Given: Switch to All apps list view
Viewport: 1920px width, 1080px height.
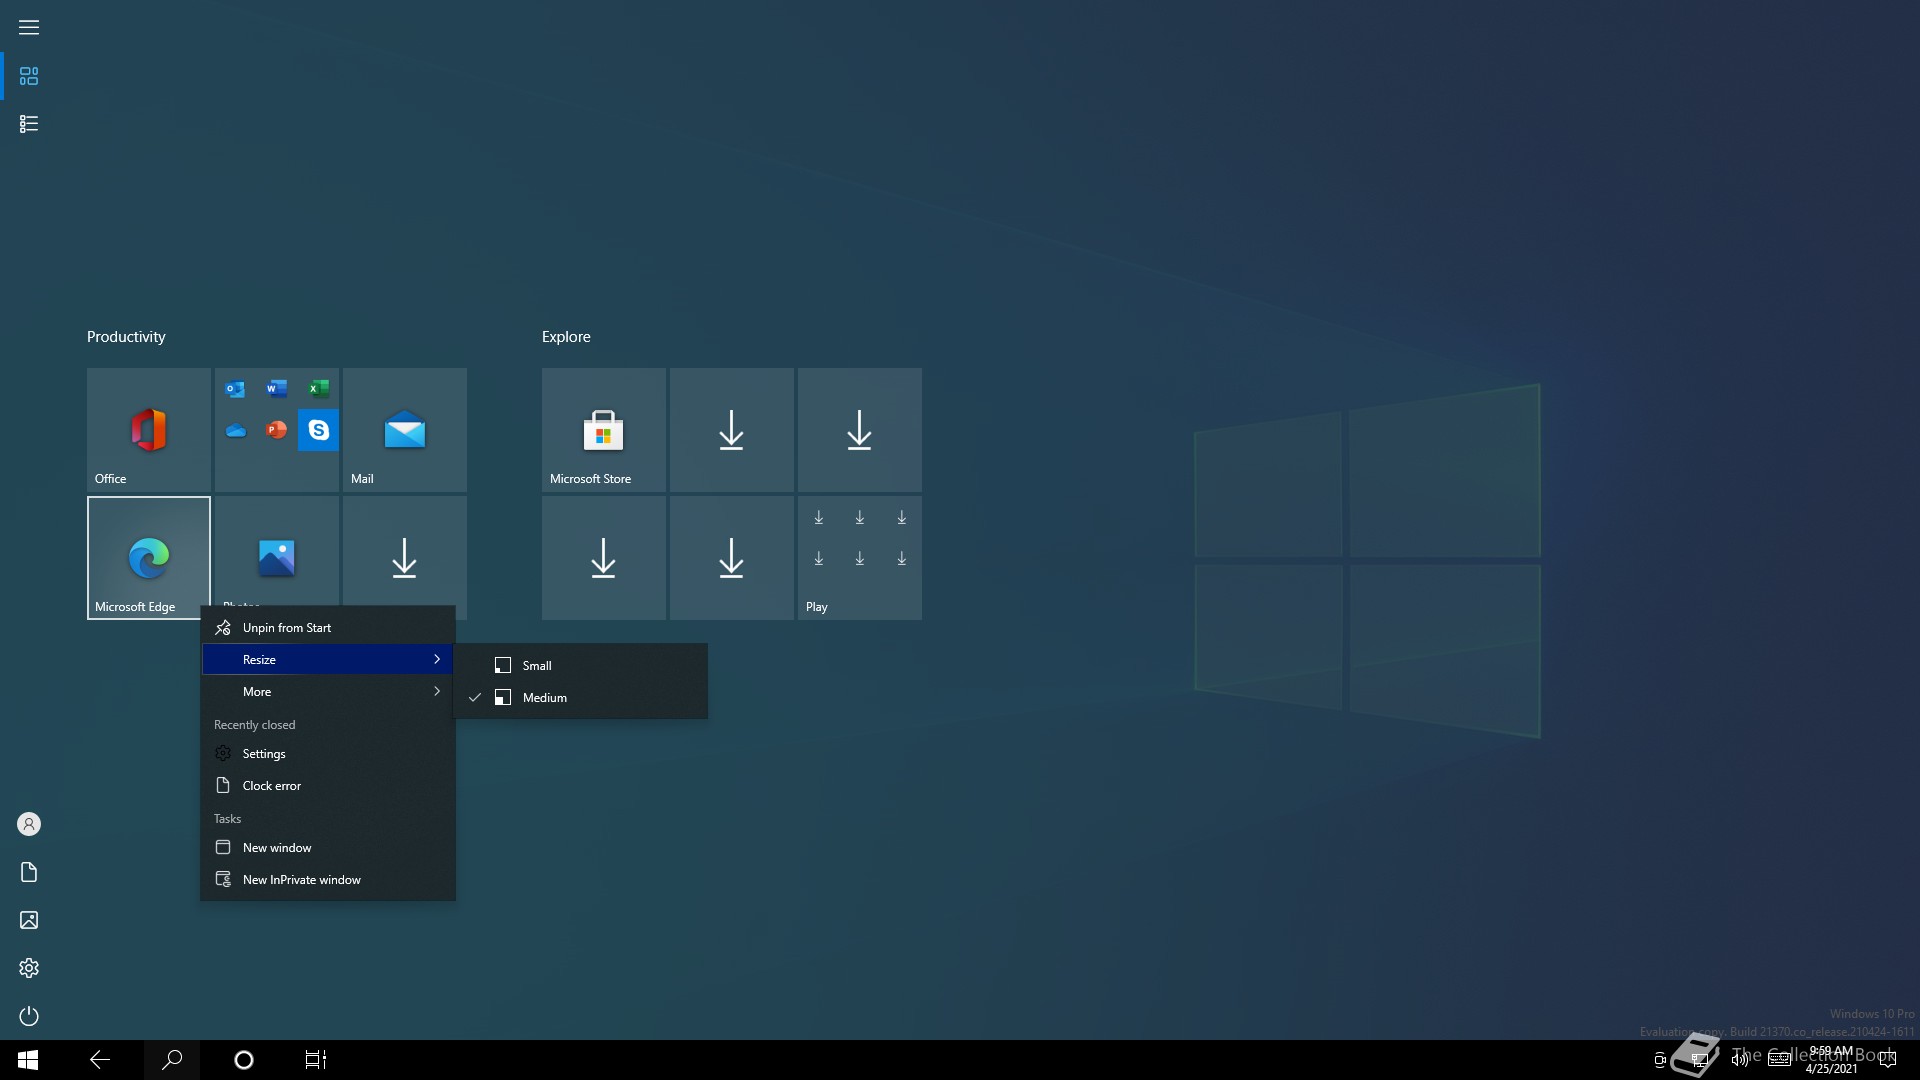Looking at the screenshot, I should pyautogui.click(x=29, y=124).
